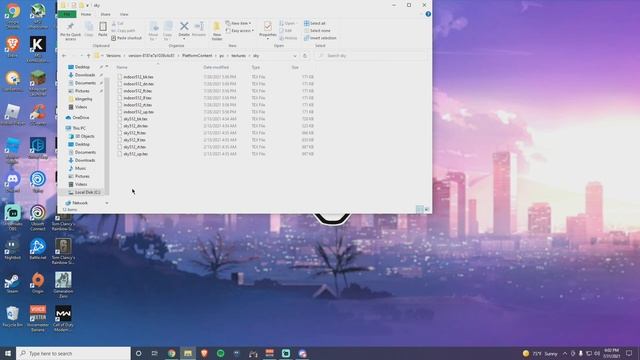Open Spotify from taskbar

220,353
